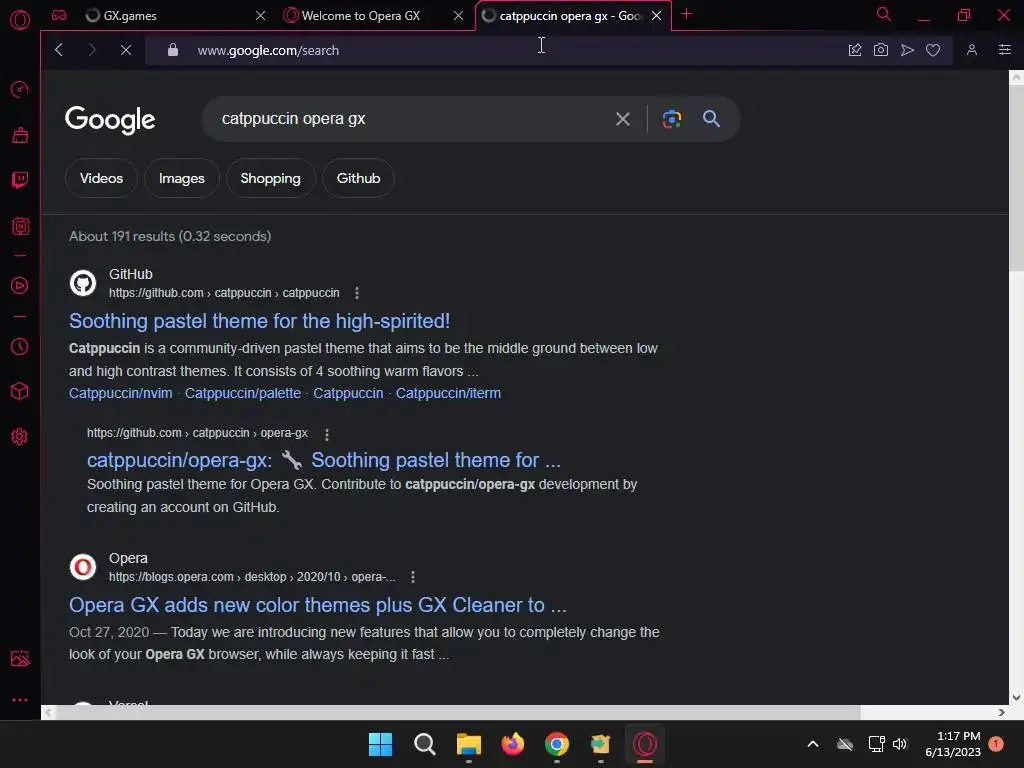
Task: Search by image using Google Lens icon
Action: click(x=672, y=119)
